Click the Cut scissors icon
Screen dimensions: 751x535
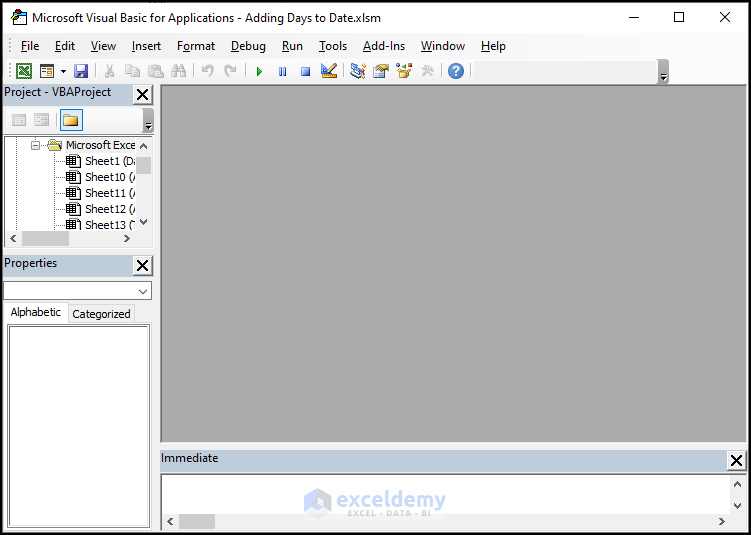[109, 71]
